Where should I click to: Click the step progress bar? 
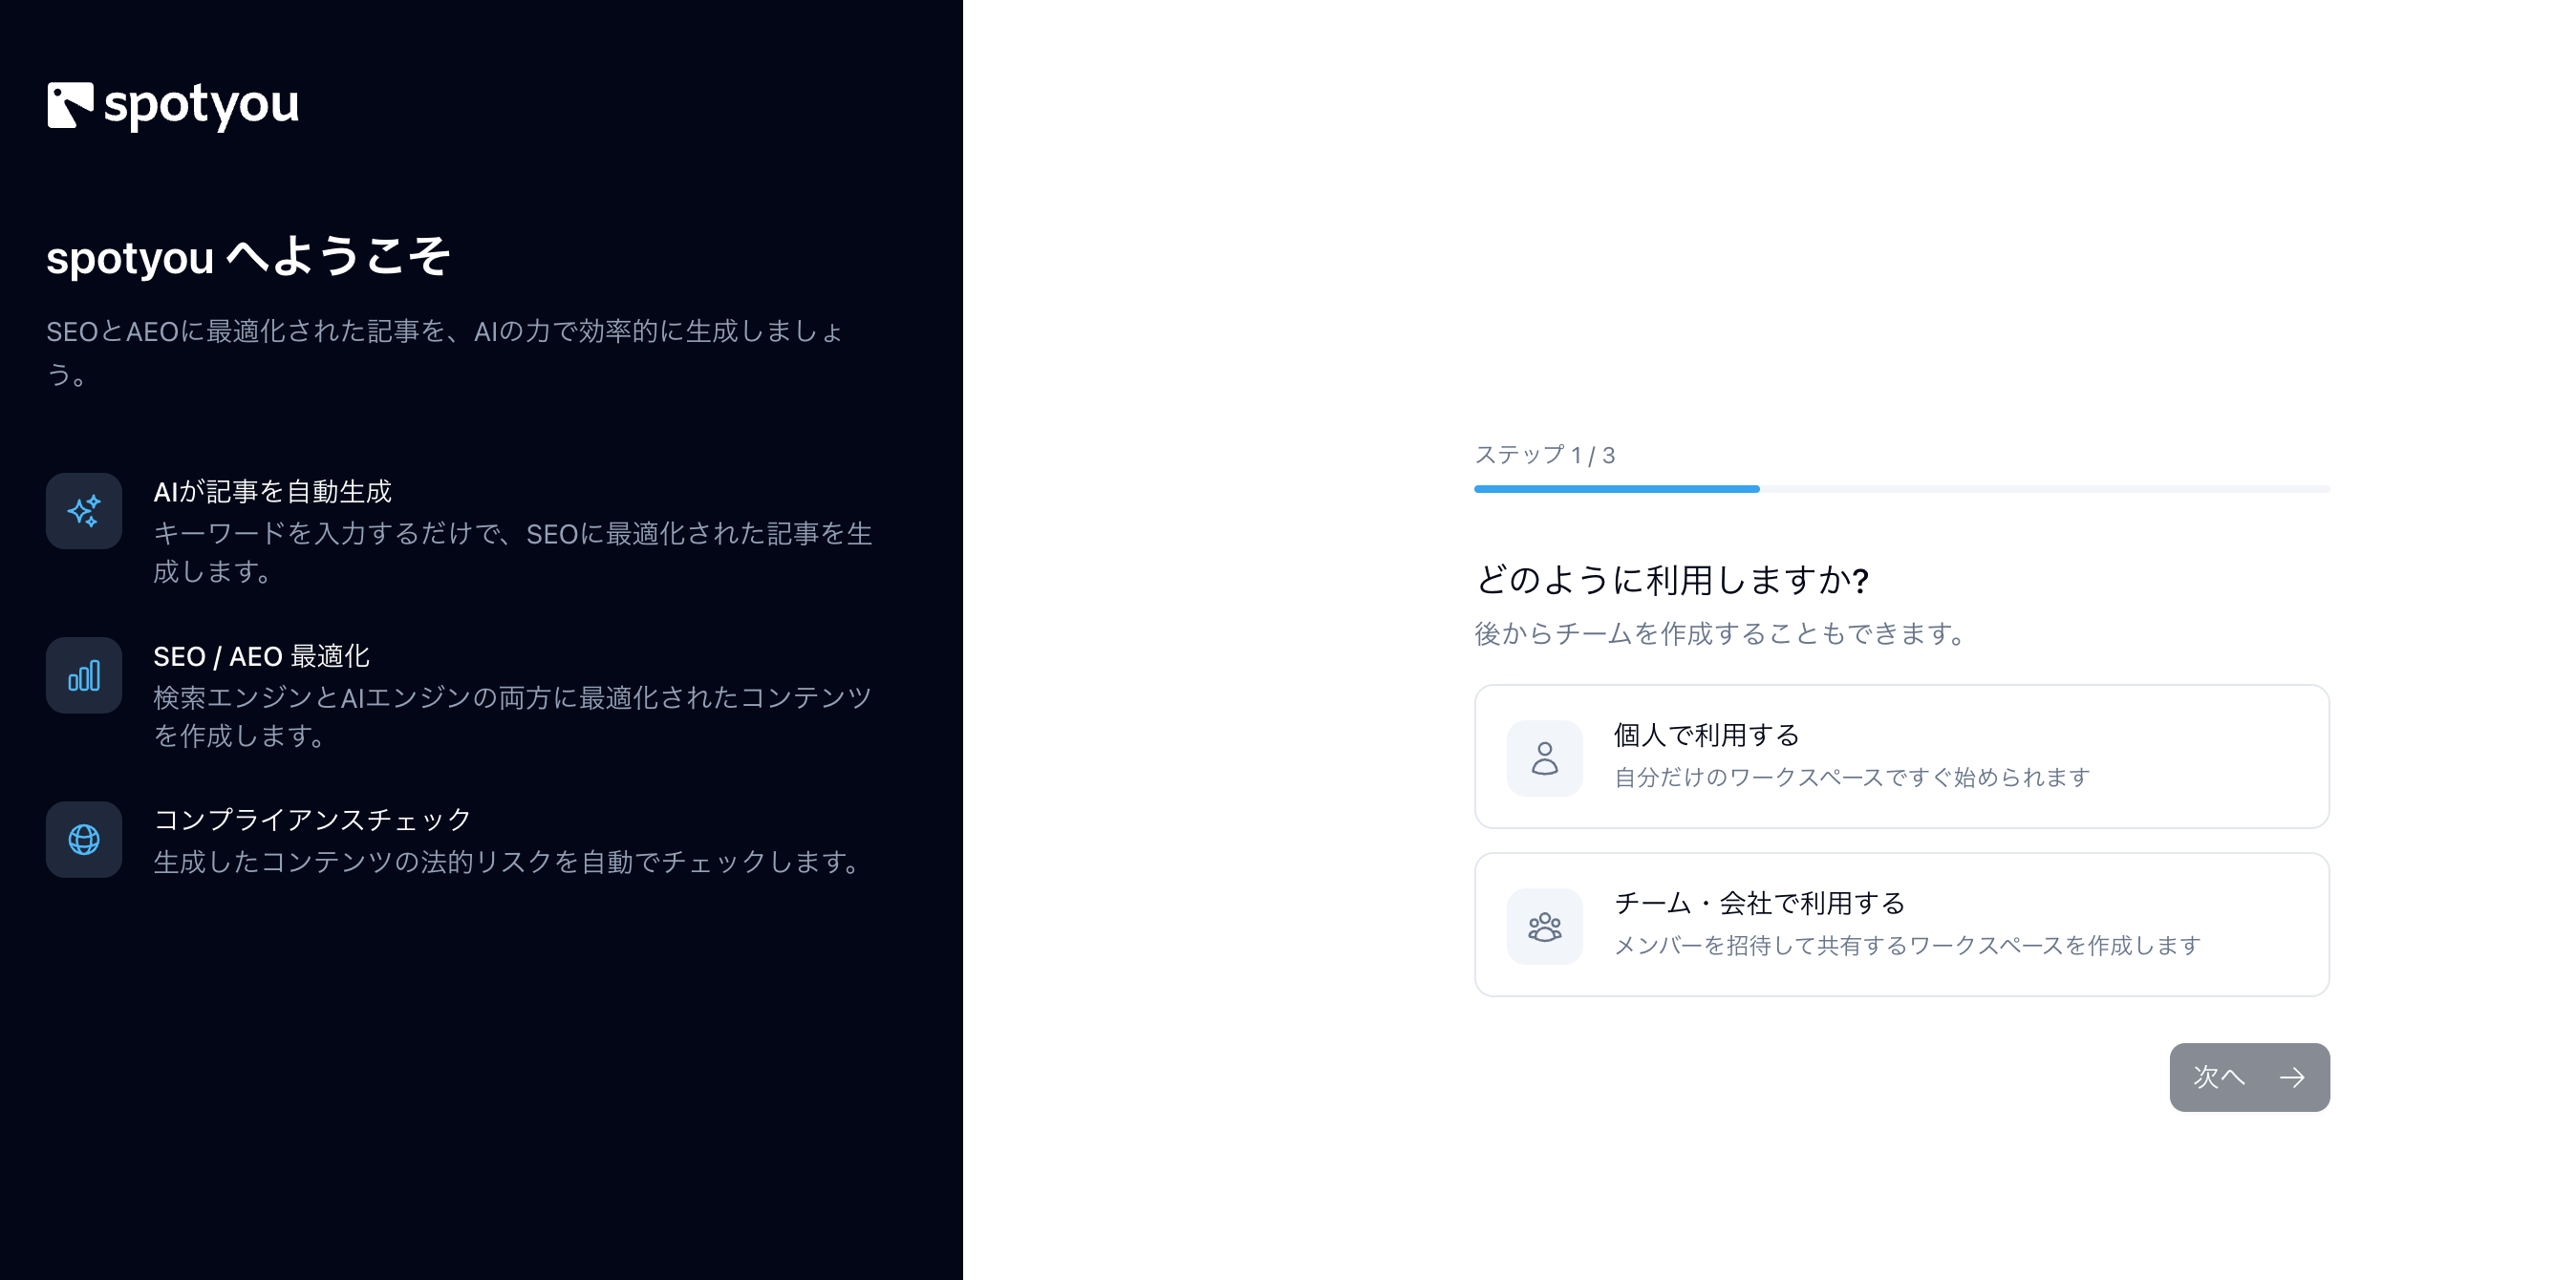1902,489
